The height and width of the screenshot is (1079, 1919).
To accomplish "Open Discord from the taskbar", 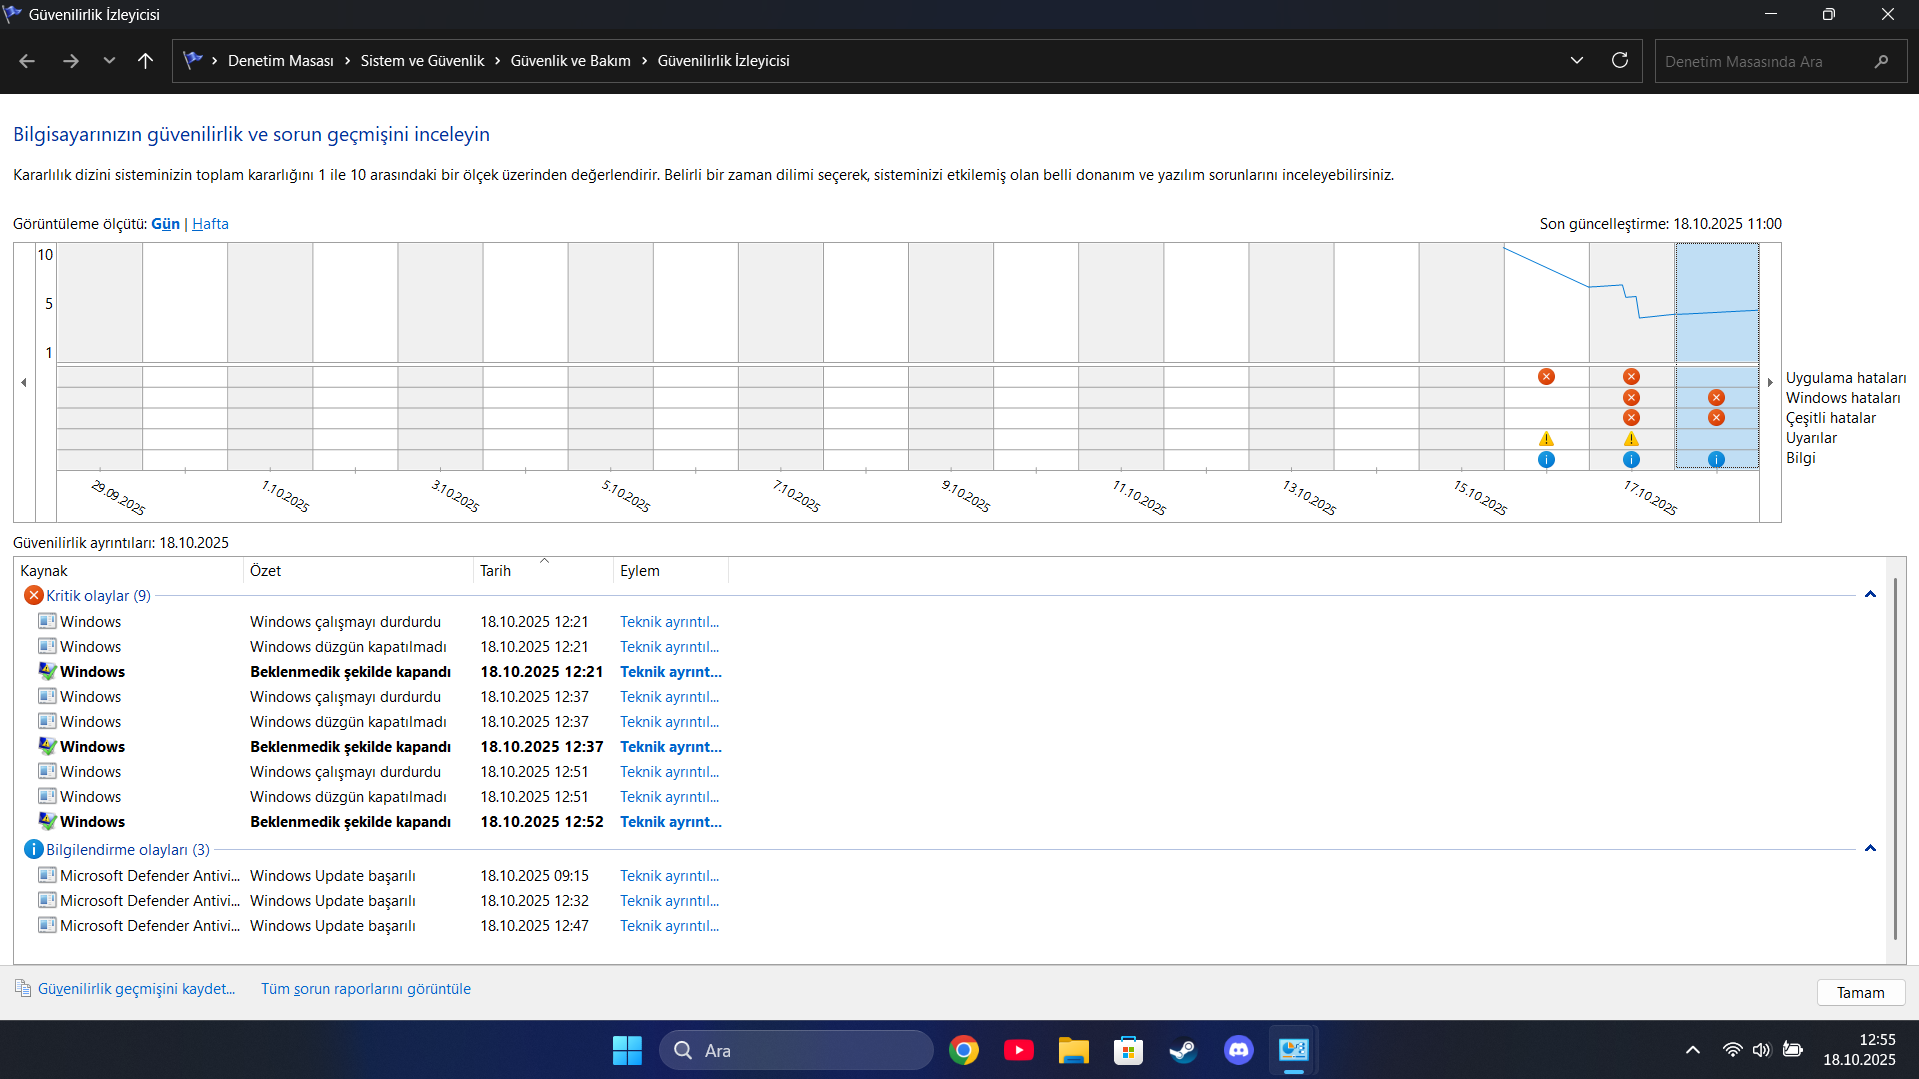I will click(1238, 1050).
